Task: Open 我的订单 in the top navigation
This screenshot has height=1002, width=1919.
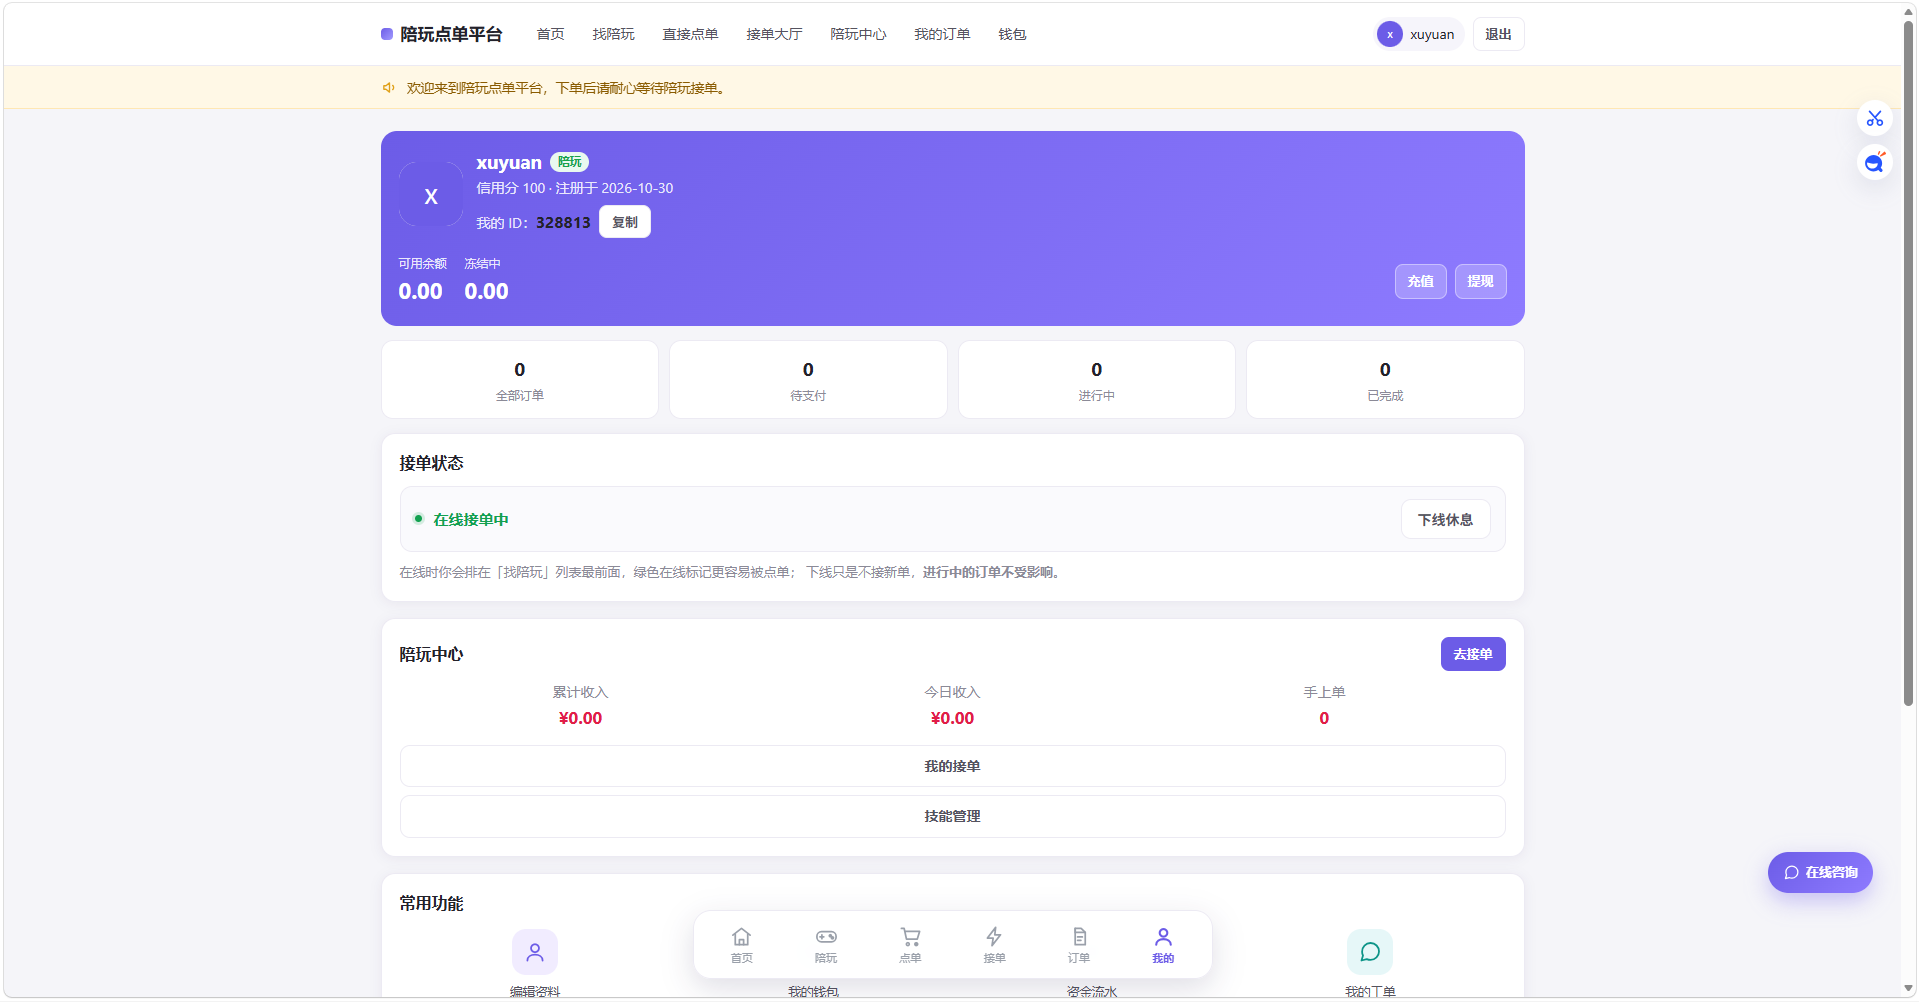Action: [x=942, y=34]
